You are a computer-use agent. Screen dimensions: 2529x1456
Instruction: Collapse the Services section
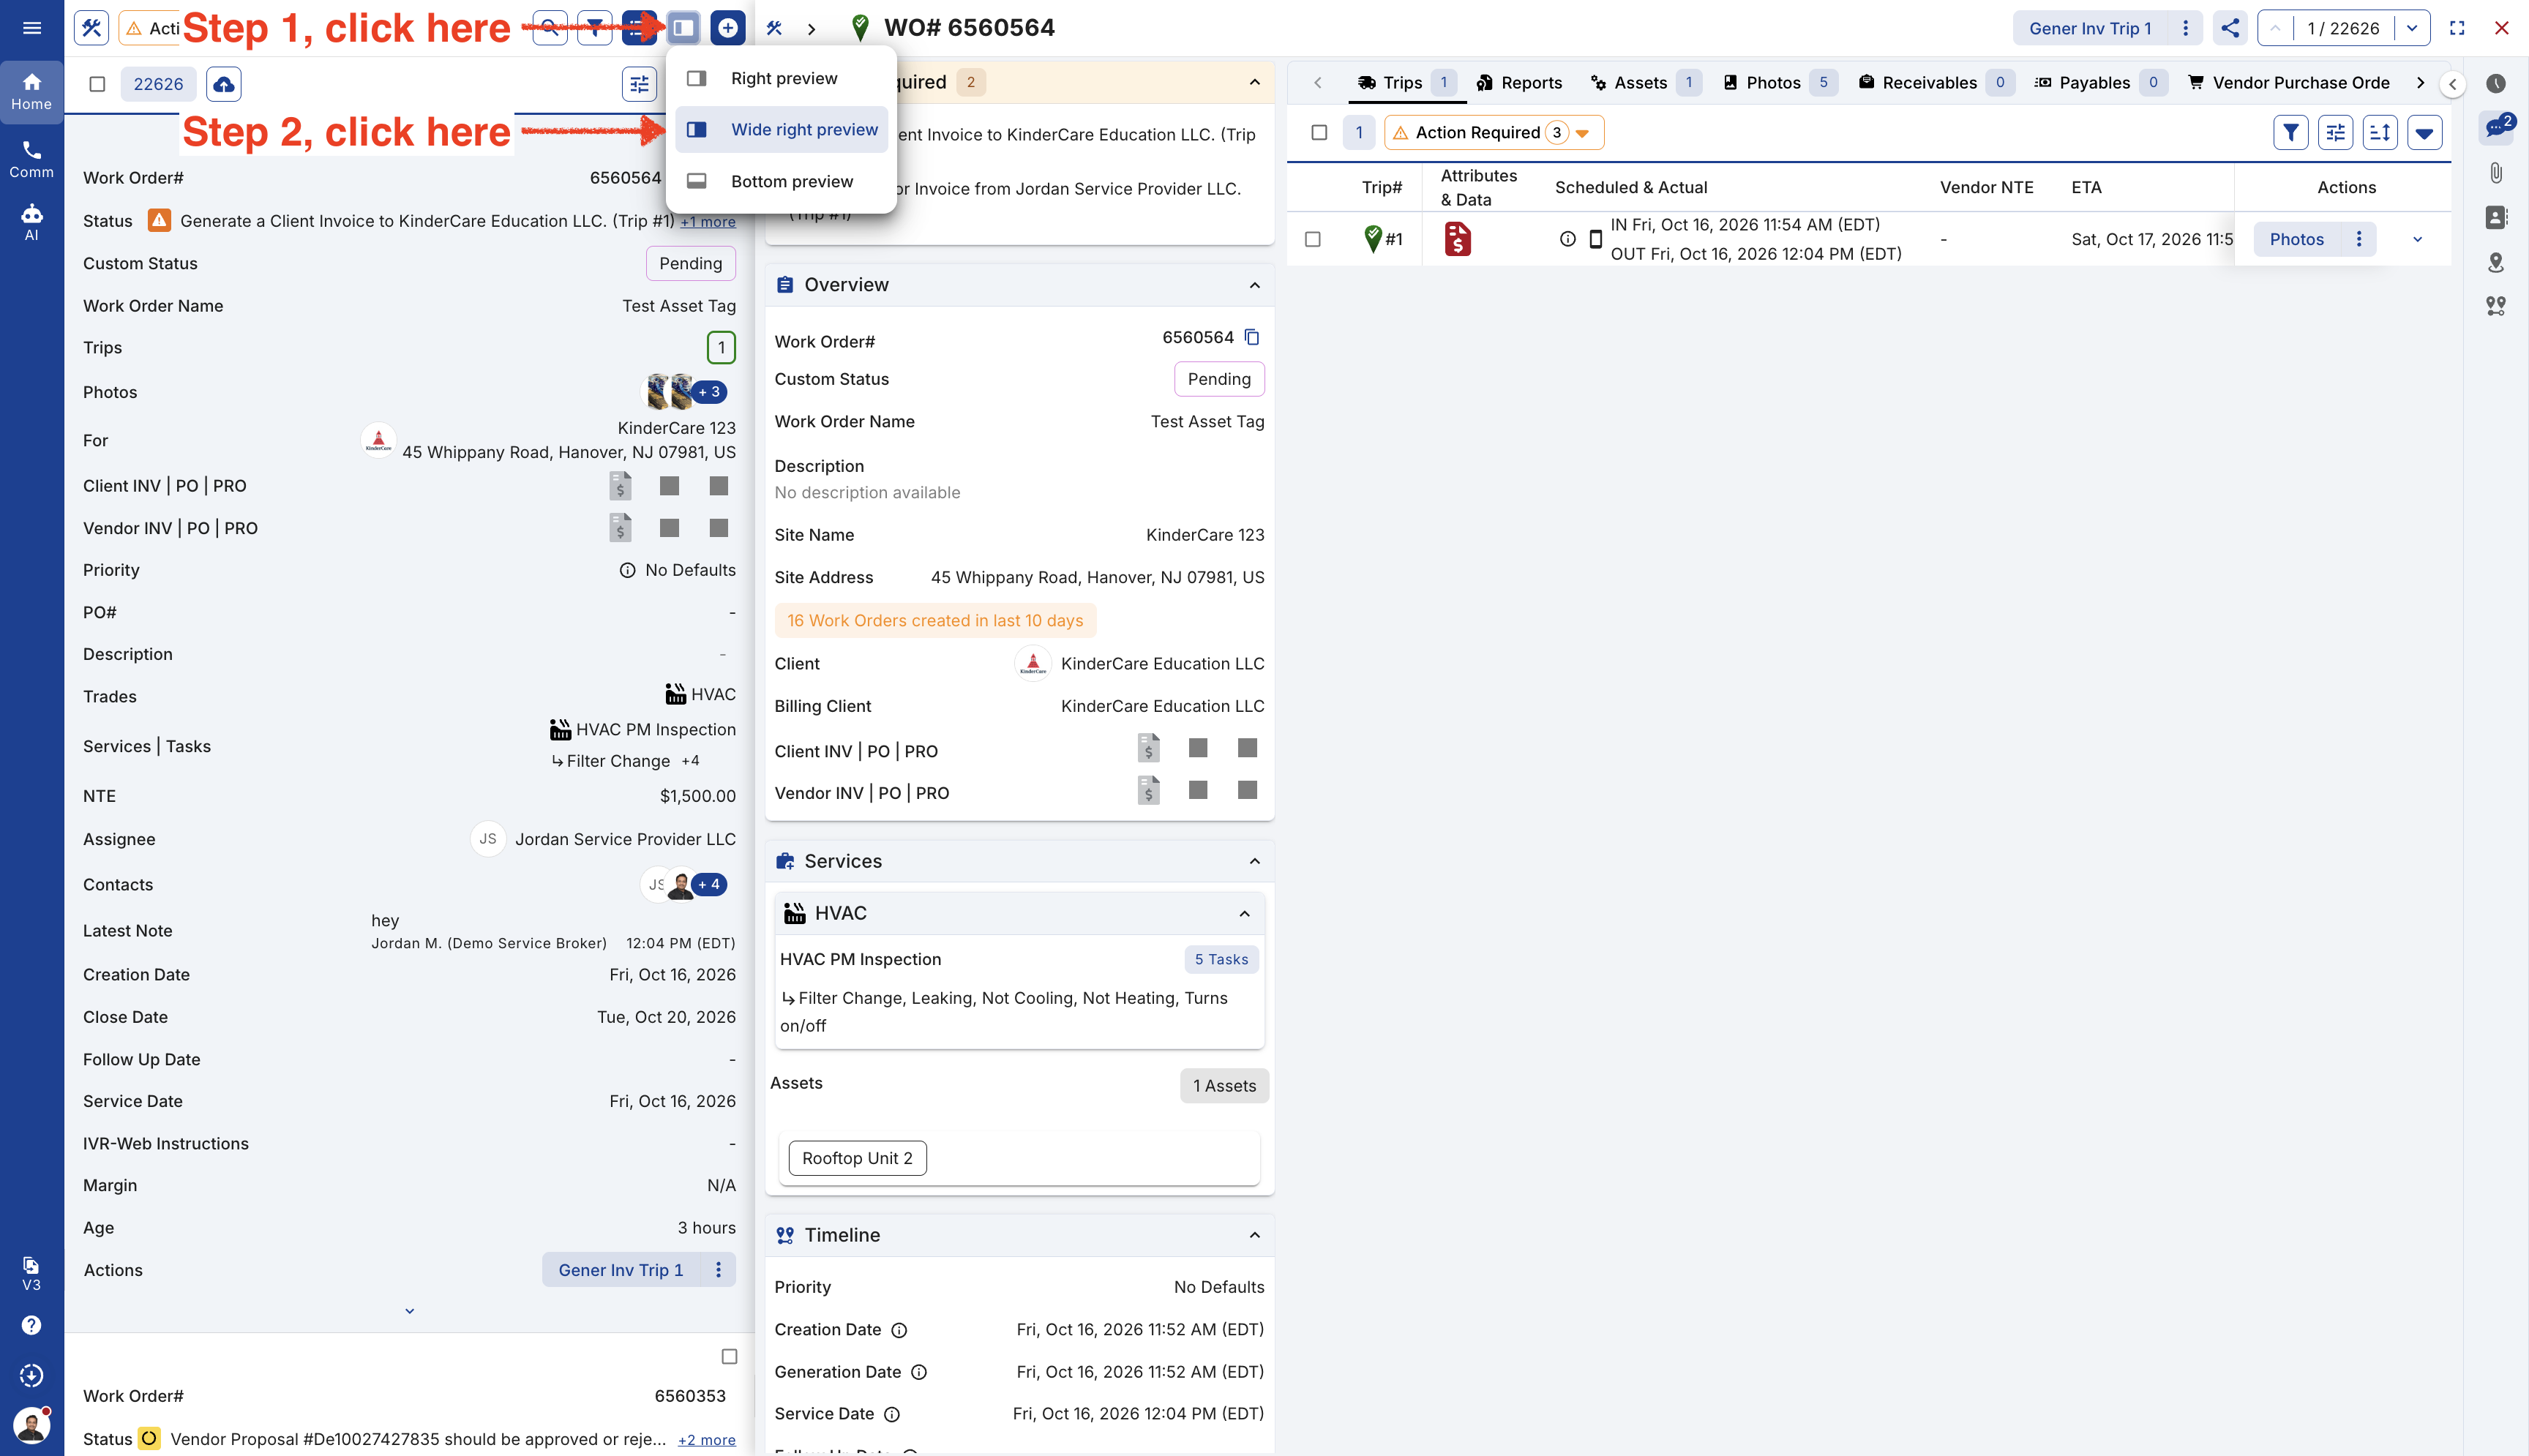(x=1254, y=861)
